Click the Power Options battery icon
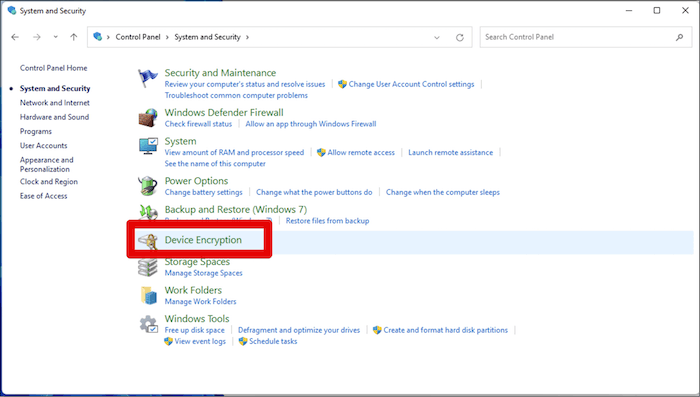This screenshot has height=397, width=700. pos(148,186)
